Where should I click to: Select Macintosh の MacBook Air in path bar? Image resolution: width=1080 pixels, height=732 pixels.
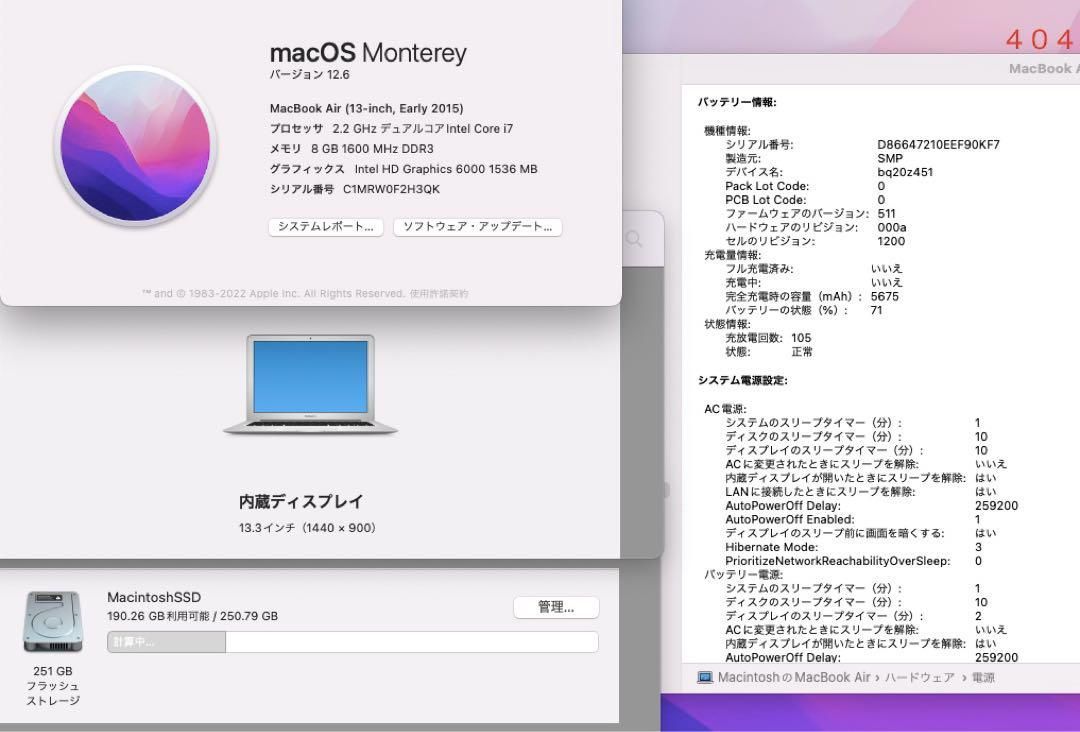point(794,678)
